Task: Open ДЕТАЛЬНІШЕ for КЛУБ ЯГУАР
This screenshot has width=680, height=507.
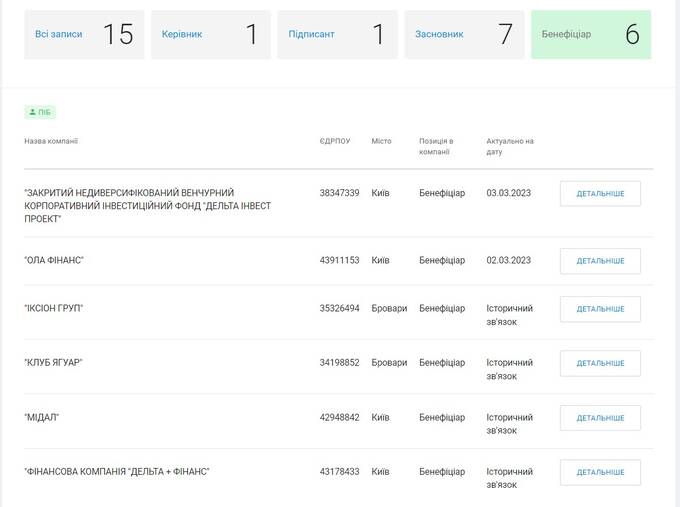Action: (x=600, y=363)
